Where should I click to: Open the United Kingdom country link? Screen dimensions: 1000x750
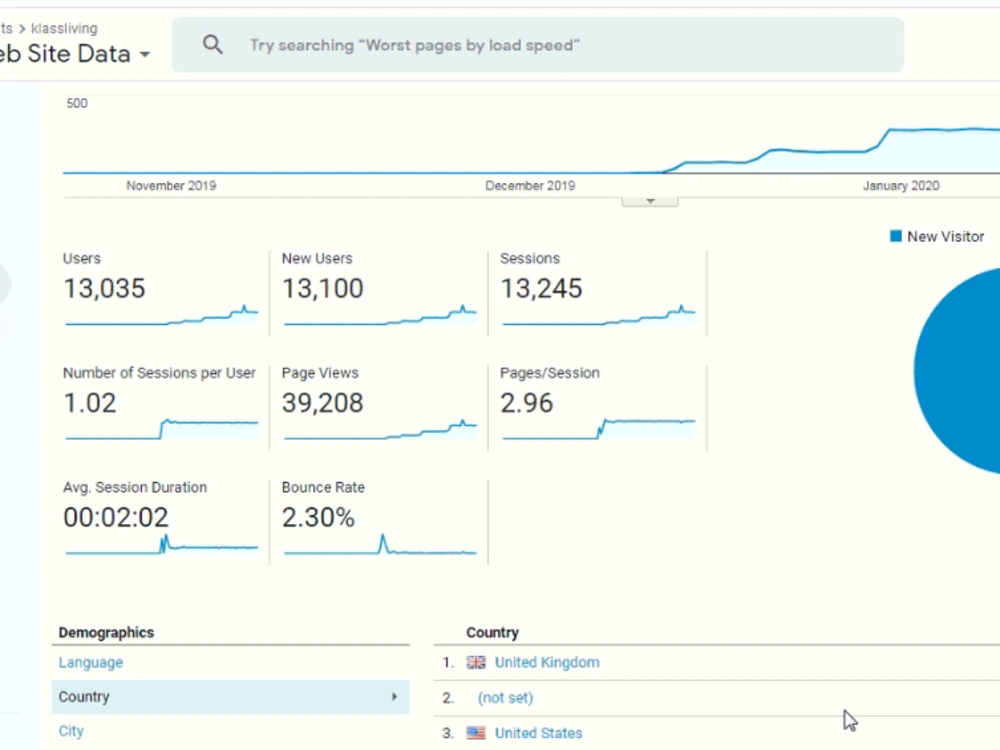pos(547,663)
